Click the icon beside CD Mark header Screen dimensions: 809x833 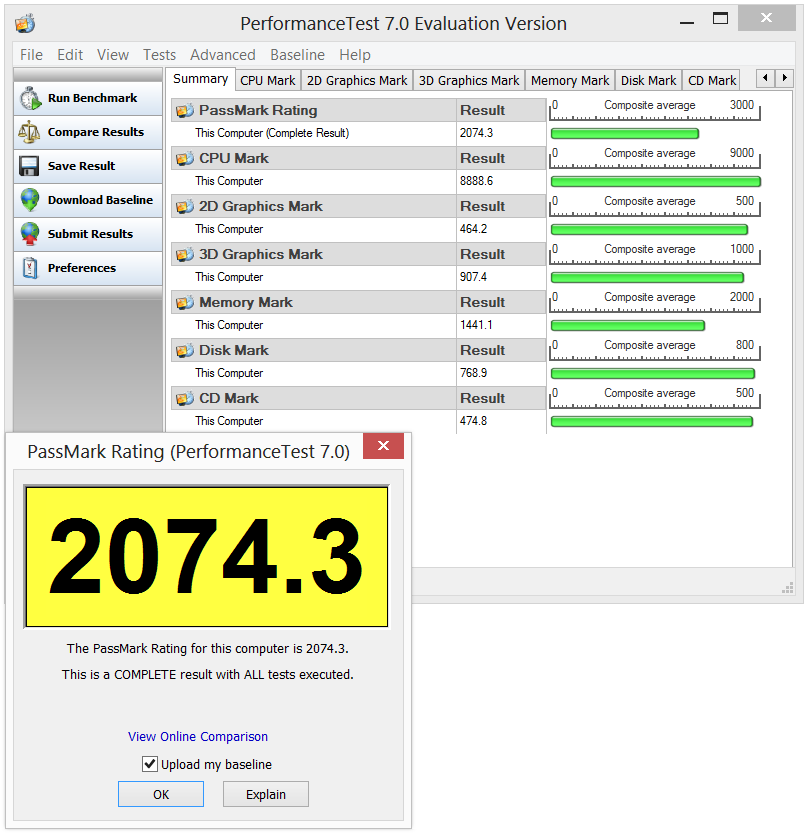185,398
